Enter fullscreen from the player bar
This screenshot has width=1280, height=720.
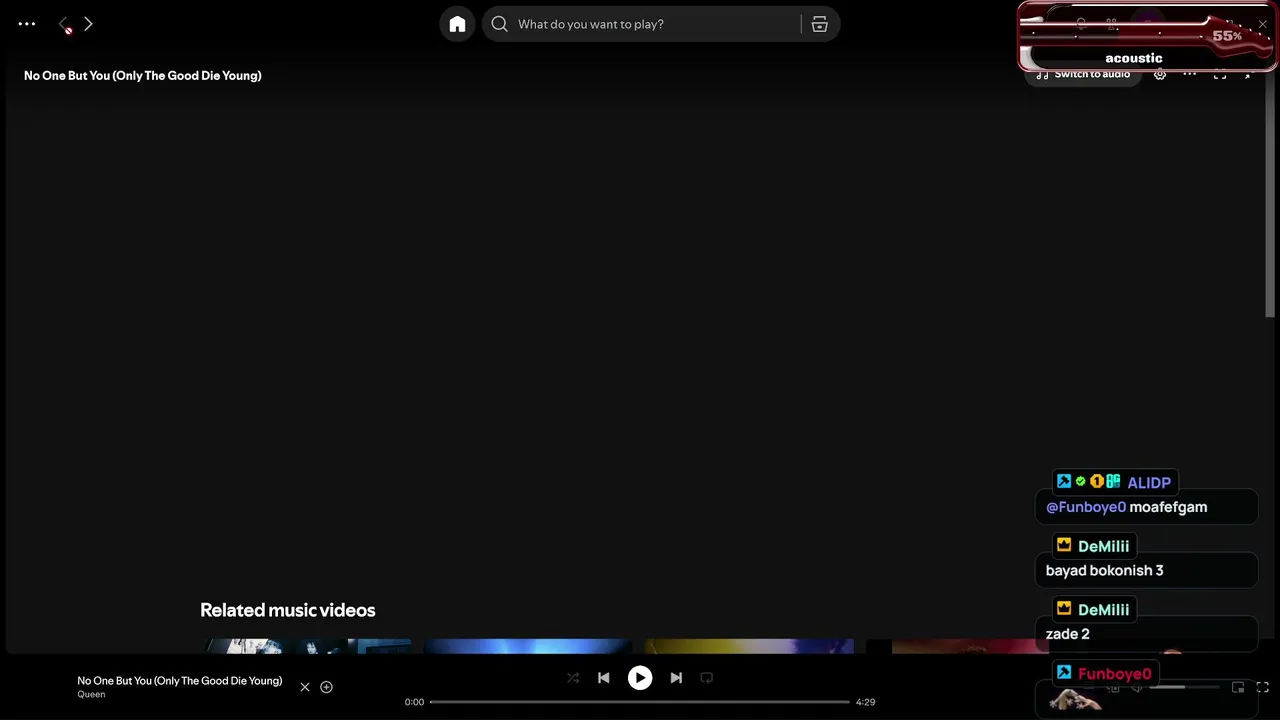click(1263, 688)
